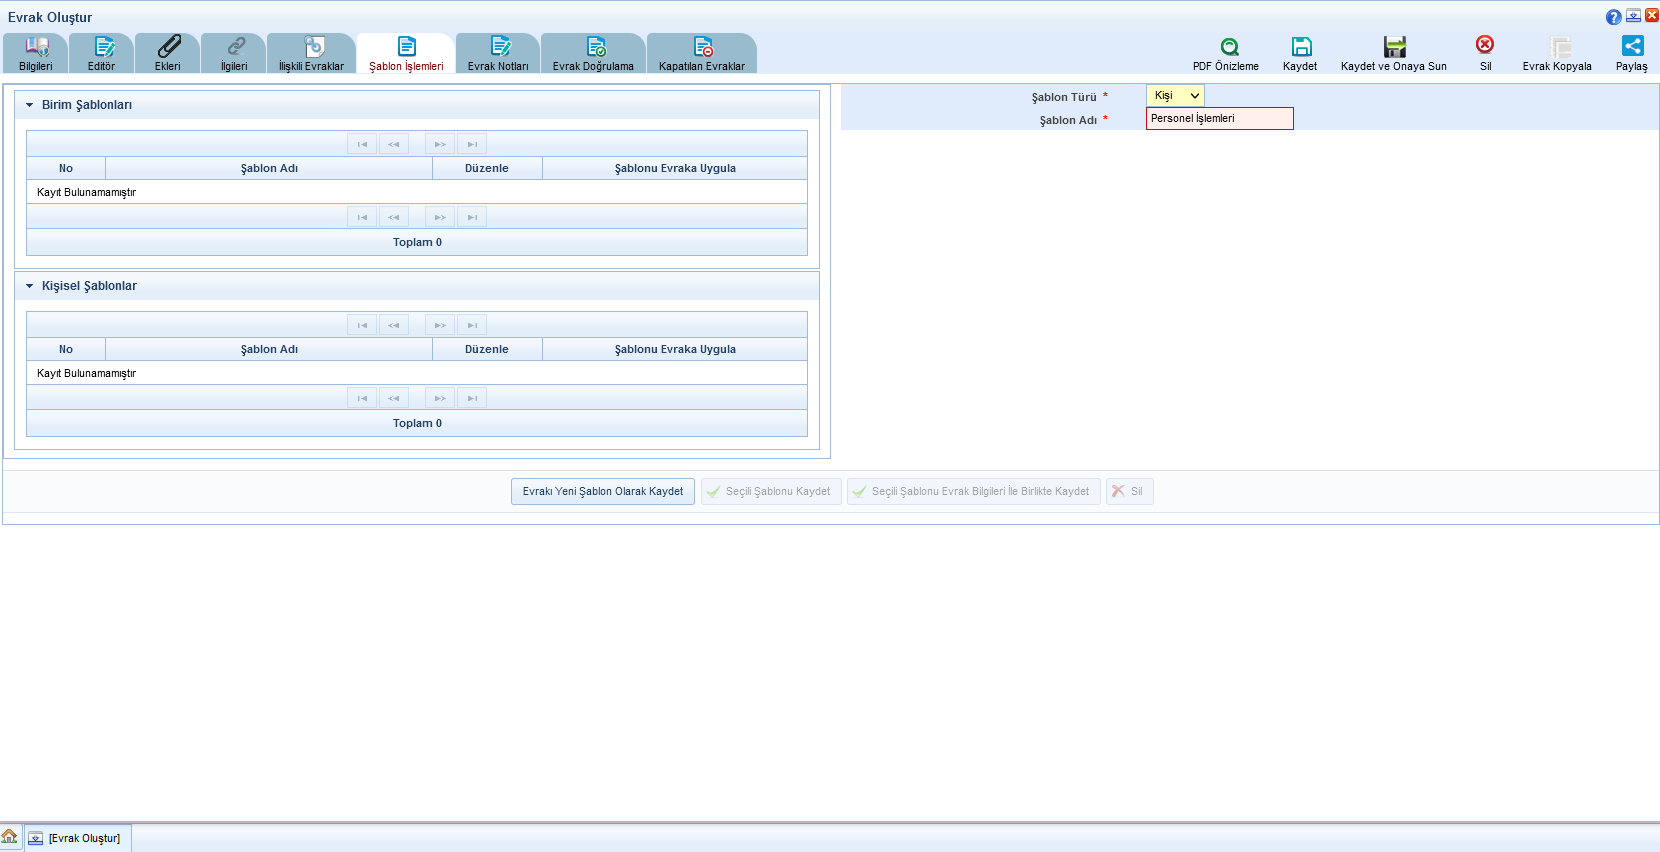1660x852 pixels.
Task: Open the İlişkili Evraklar tab
Action: point(311,53)
